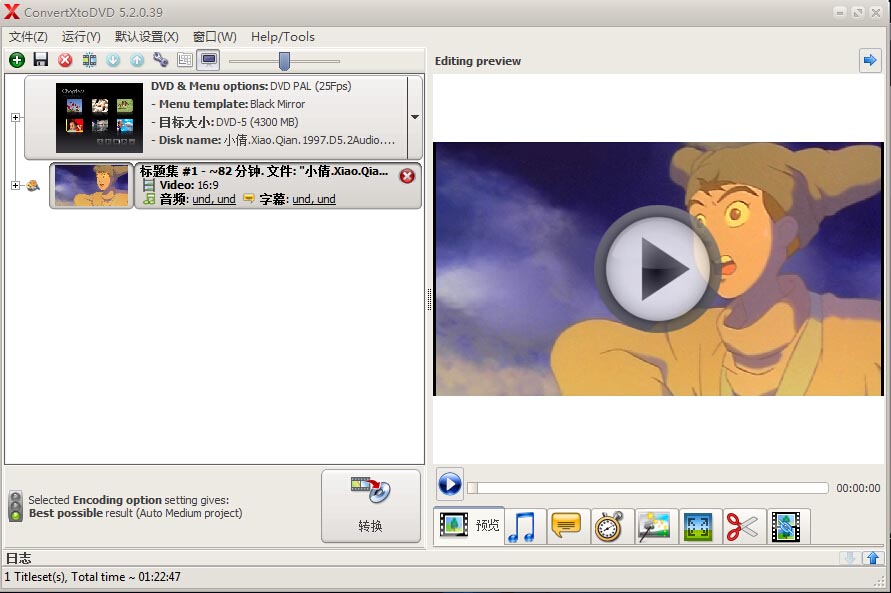891x593 pixels.
Task: Click the Menu template: Black Mirror line
Action: click(x=228, y=104)
